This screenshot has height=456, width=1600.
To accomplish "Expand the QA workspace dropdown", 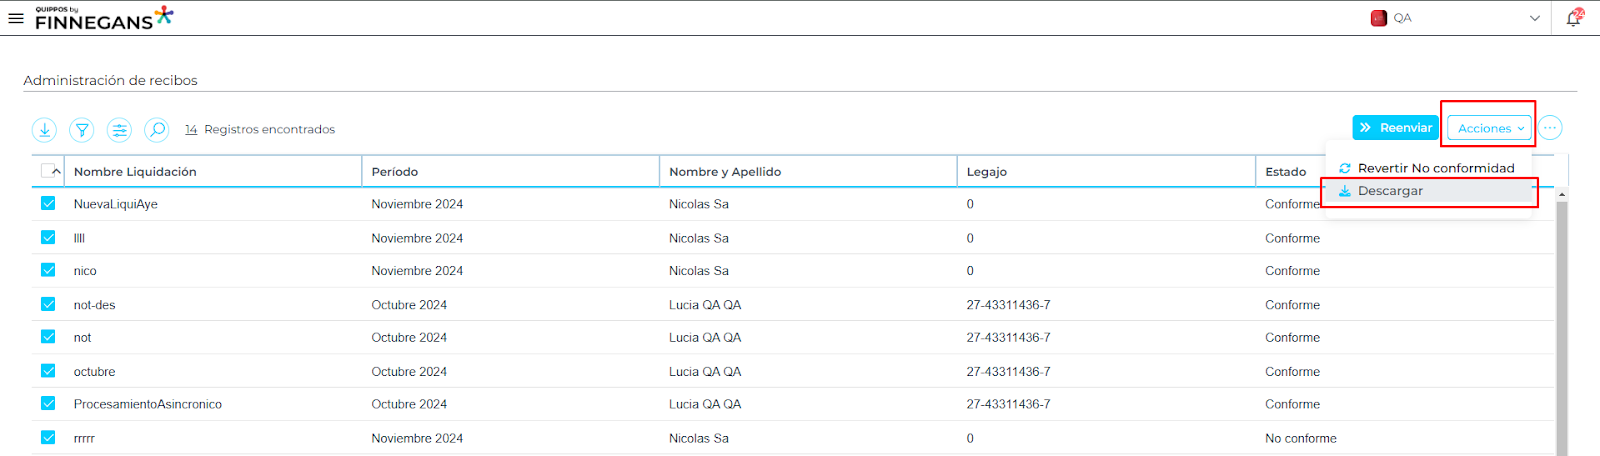I will [x=1534, y=18].
